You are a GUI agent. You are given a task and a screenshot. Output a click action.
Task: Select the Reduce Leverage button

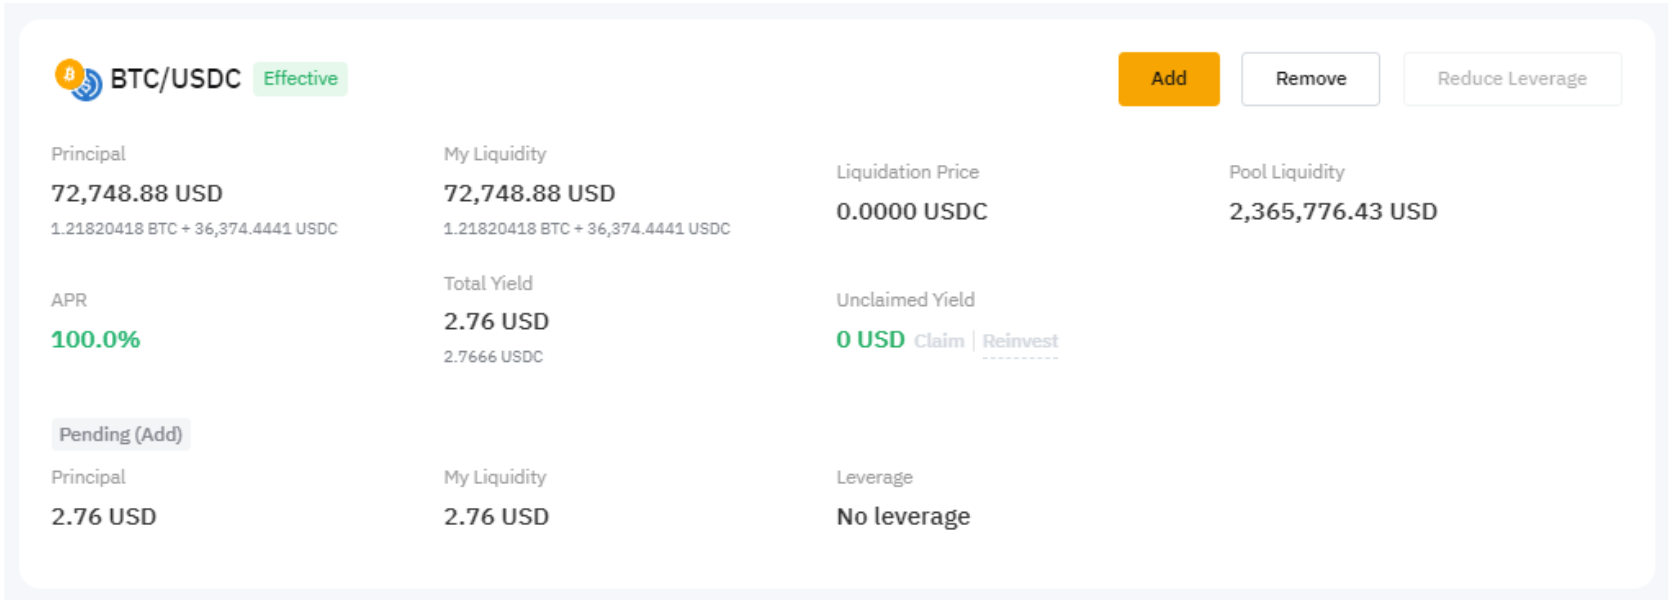(x=1511, y=79)
